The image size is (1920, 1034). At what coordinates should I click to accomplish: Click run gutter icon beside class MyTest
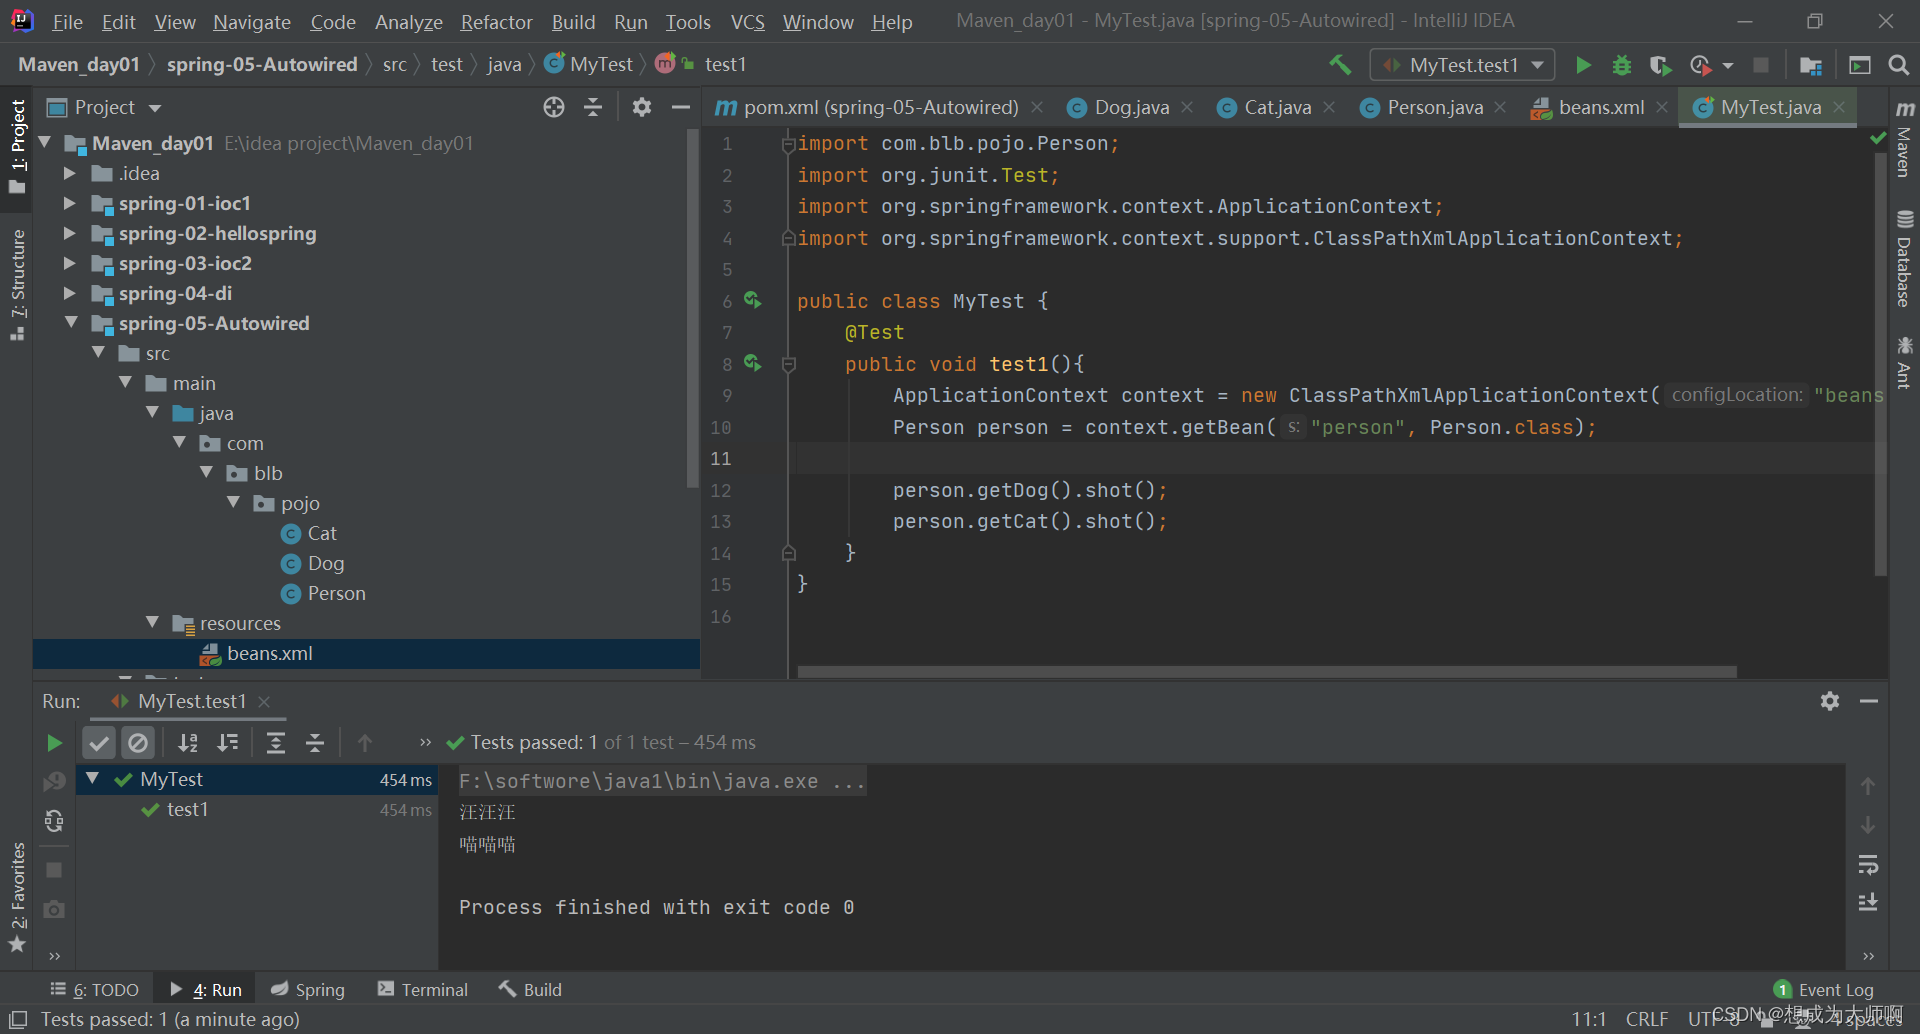(753, 300)
